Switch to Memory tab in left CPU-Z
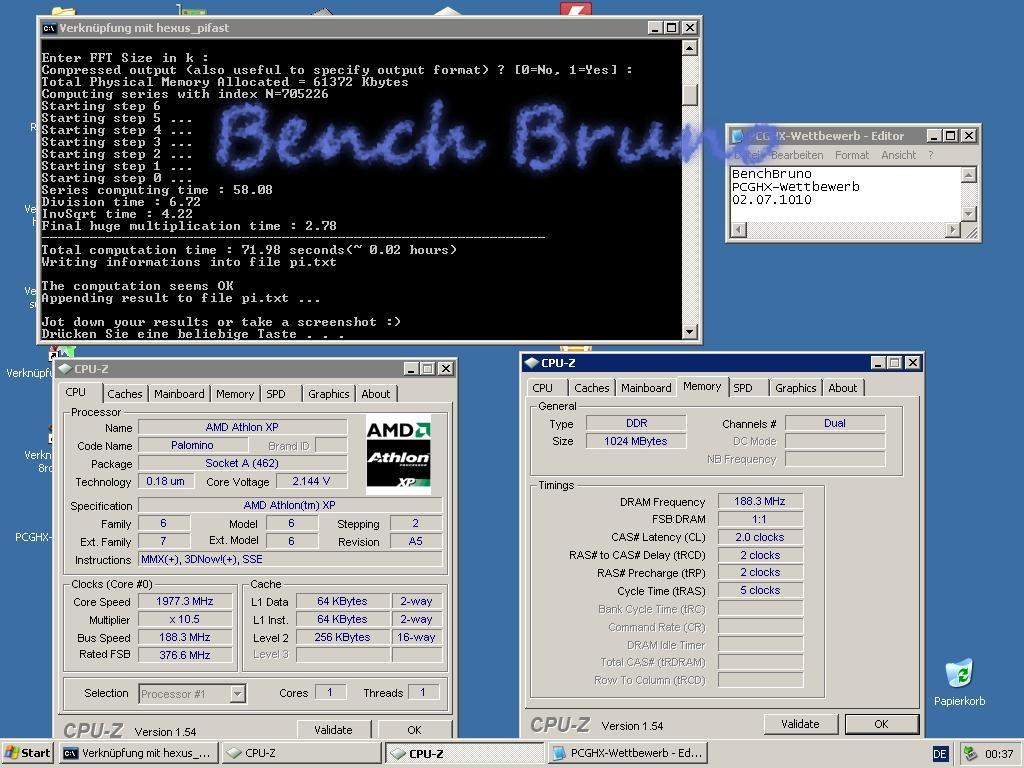 click(x=234, y=394)
